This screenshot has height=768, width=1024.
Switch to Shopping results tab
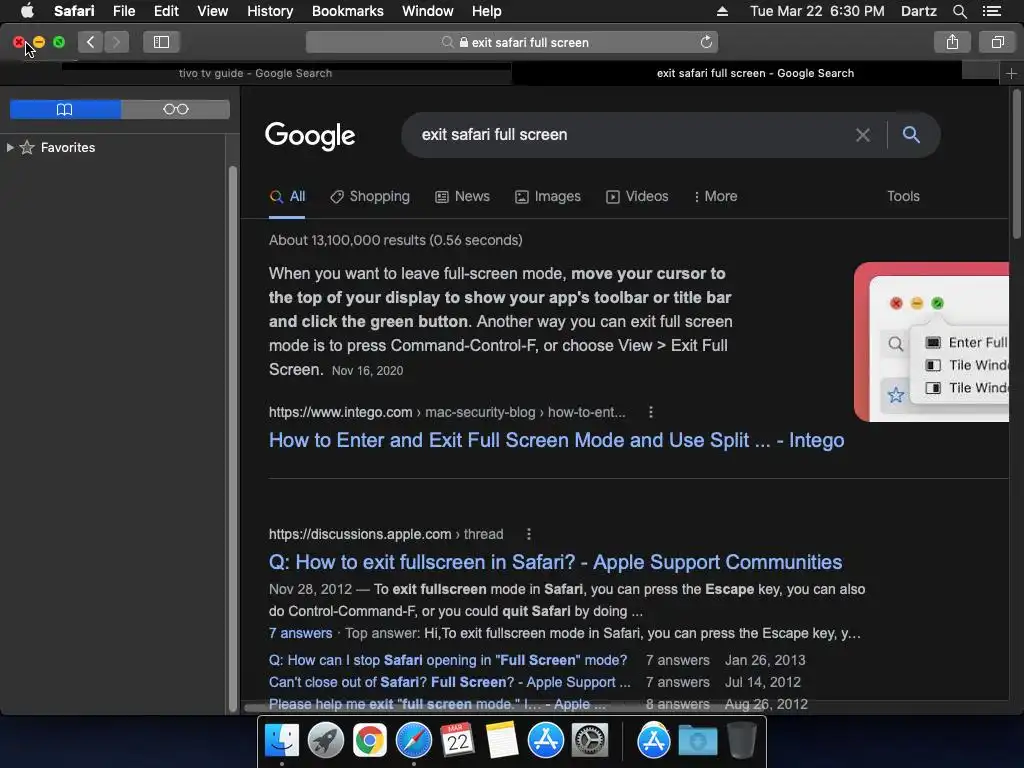(x=370, y=197)
